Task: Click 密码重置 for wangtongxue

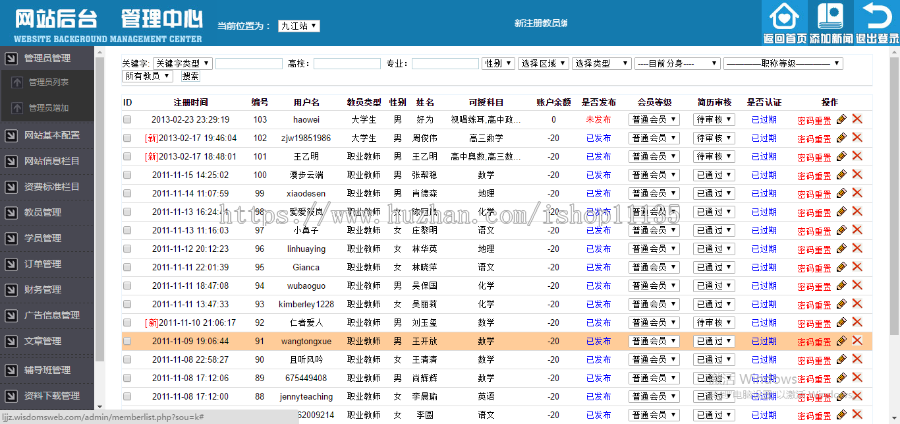Action: (814, 341)
